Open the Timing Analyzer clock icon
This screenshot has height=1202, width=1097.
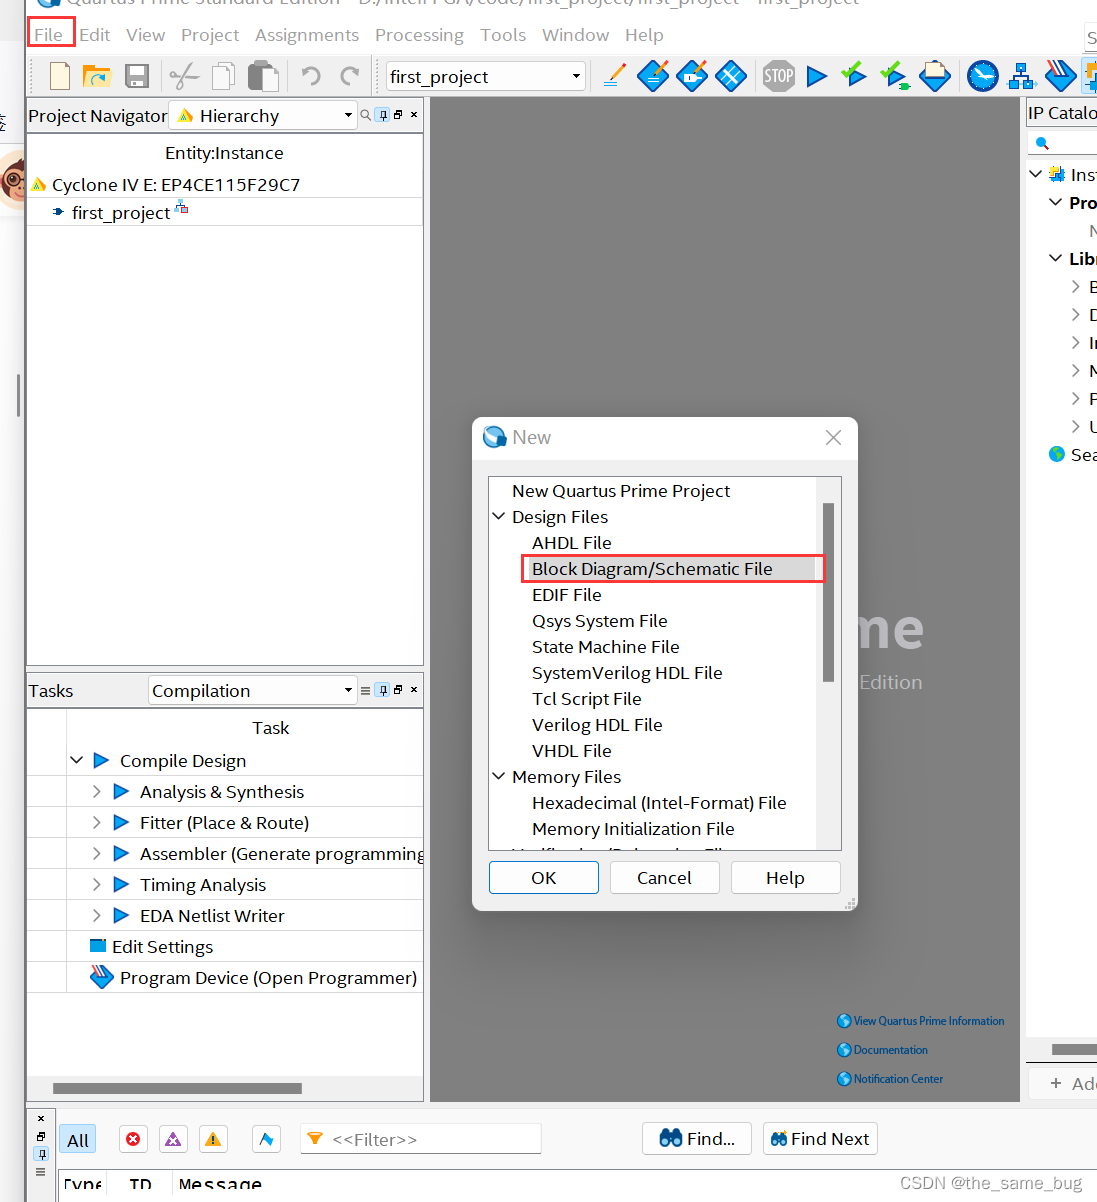pyautogui.click(x=983, y=76)
